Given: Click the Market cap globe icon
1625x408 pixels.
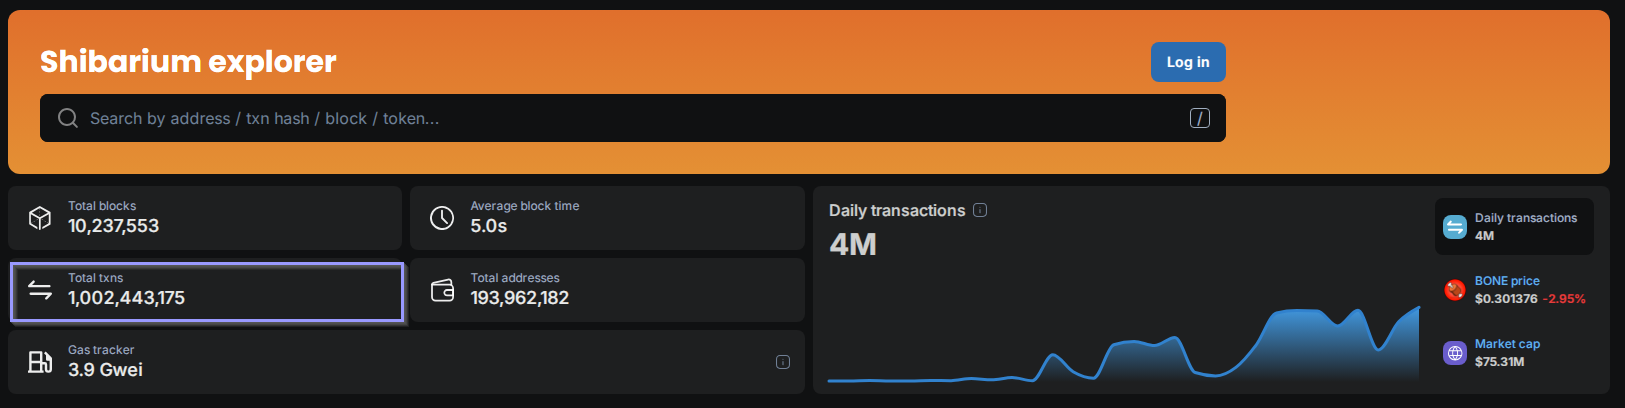Looking at the screenshot, I should 1455,353.
